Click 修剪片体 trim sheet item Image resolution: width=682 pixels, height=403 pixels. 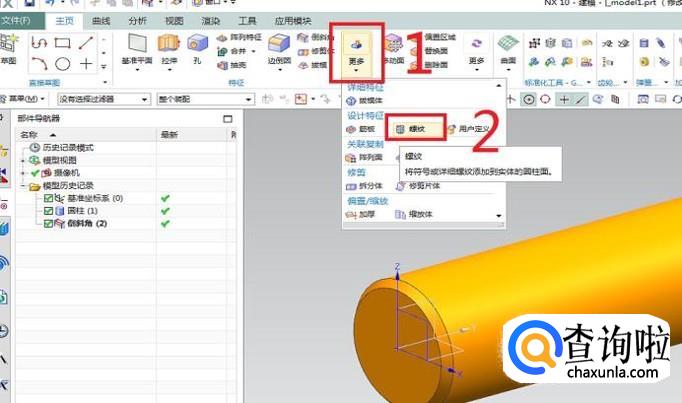[418, 186]
